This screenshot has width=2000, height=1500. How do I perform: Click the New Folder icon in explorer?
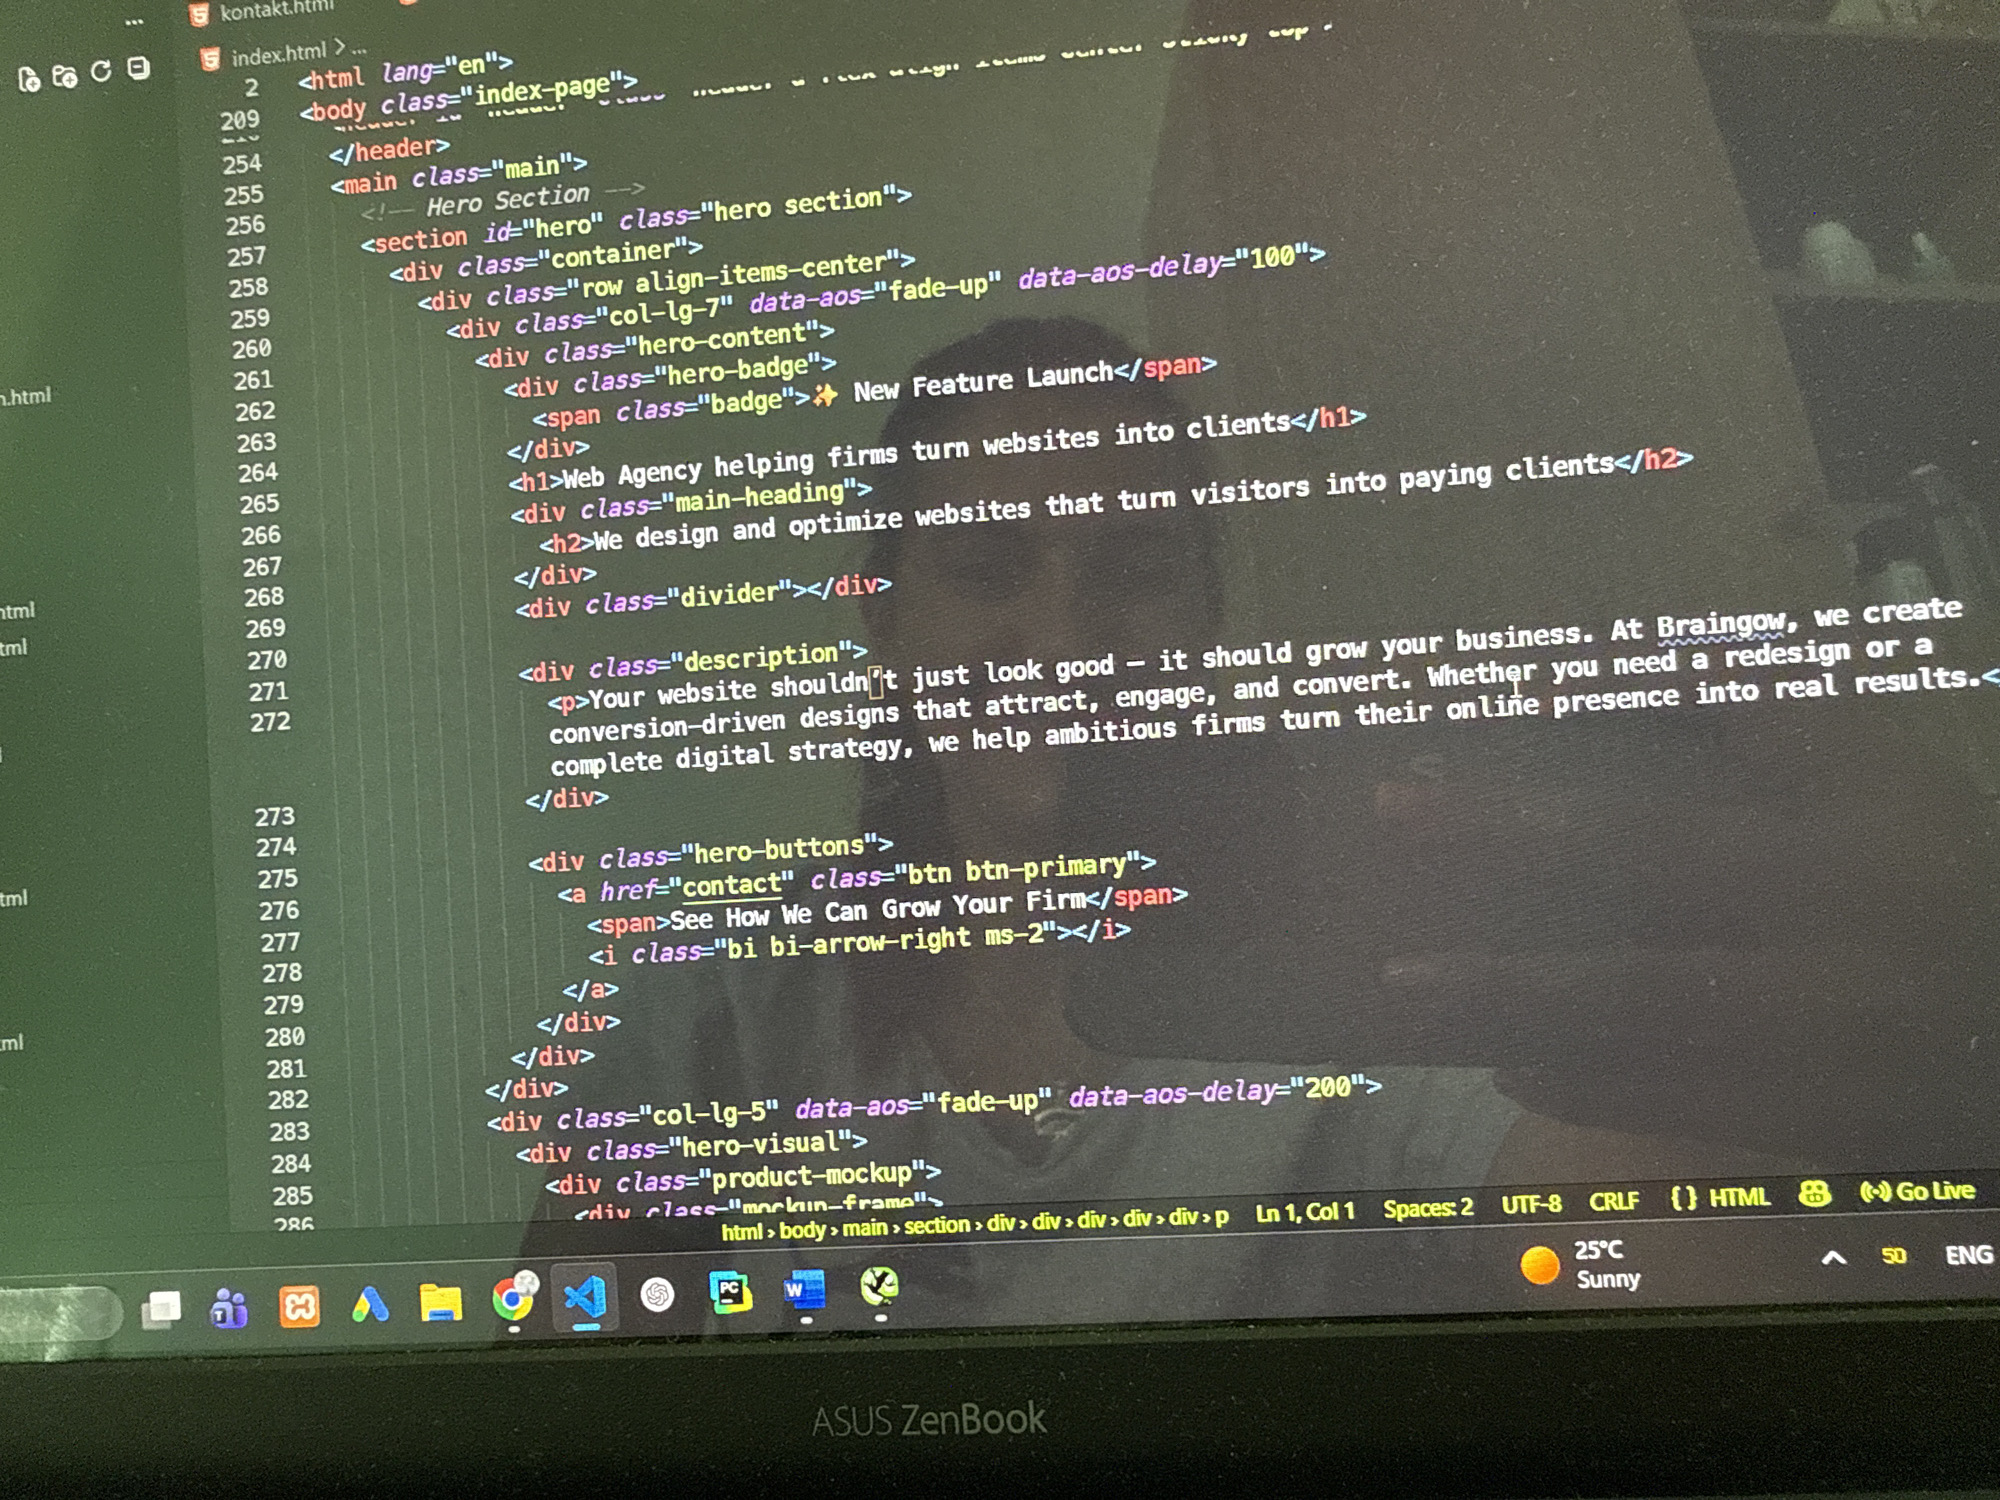tap(65, 76)
